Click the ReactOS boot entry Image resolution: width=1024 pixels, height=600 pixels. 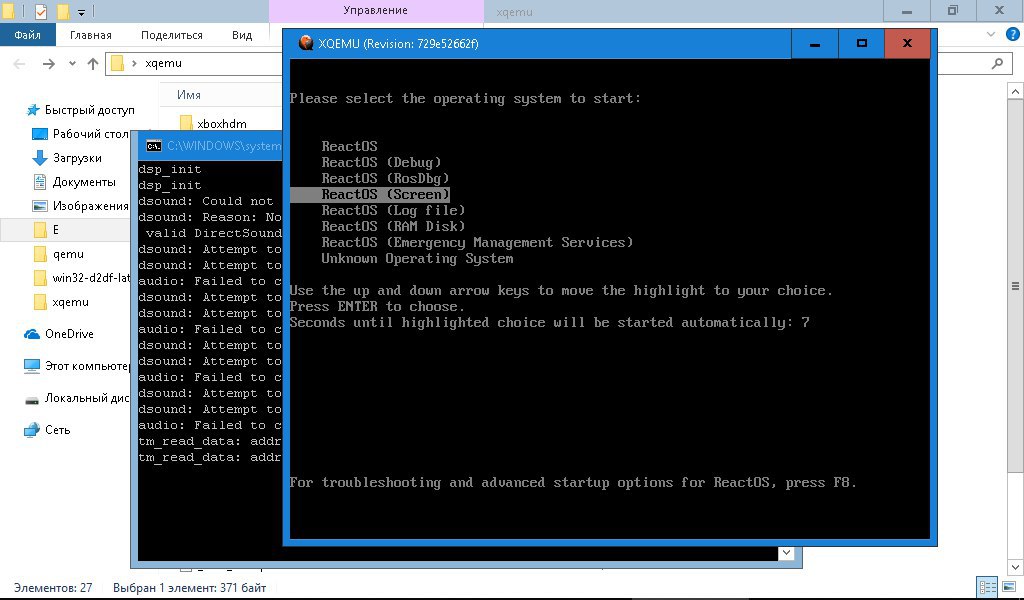pos(349,146)
